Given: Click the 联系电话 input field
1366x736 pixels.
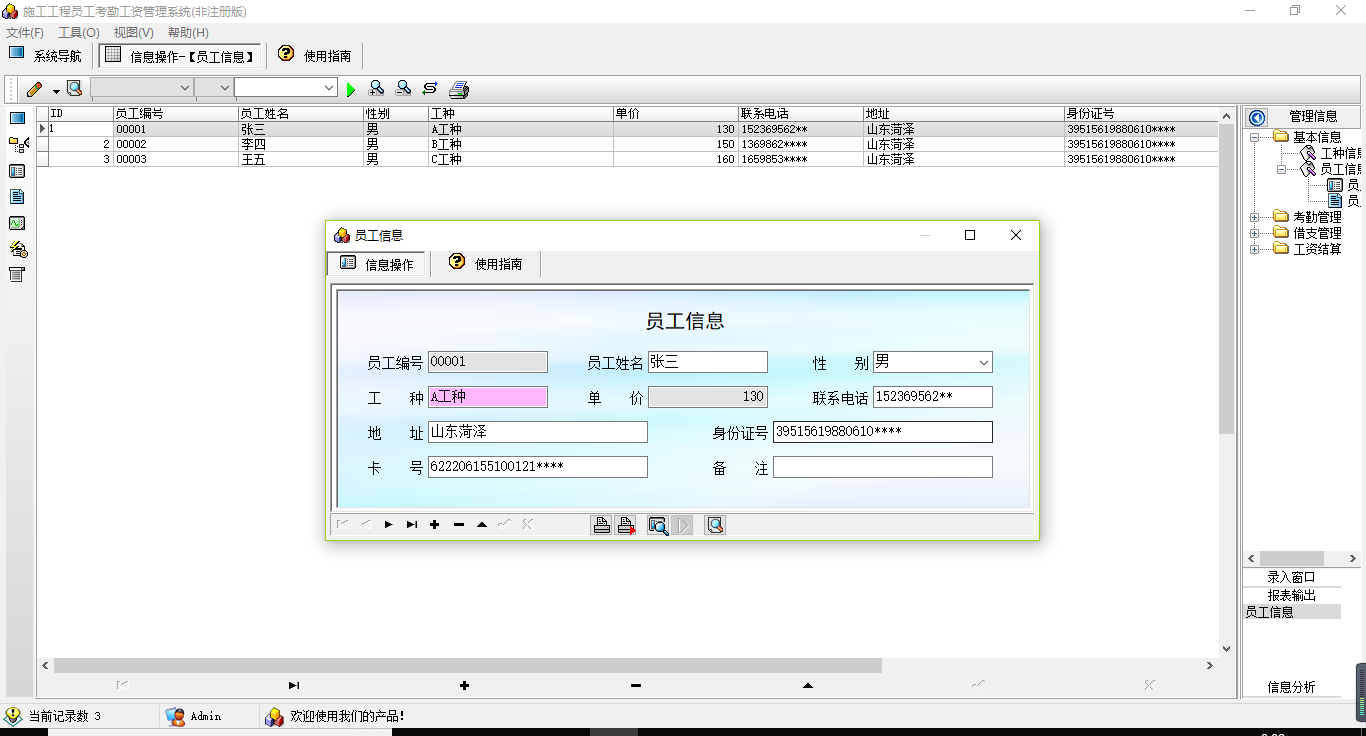Looking at the screenshot, I should click(933, 397).
